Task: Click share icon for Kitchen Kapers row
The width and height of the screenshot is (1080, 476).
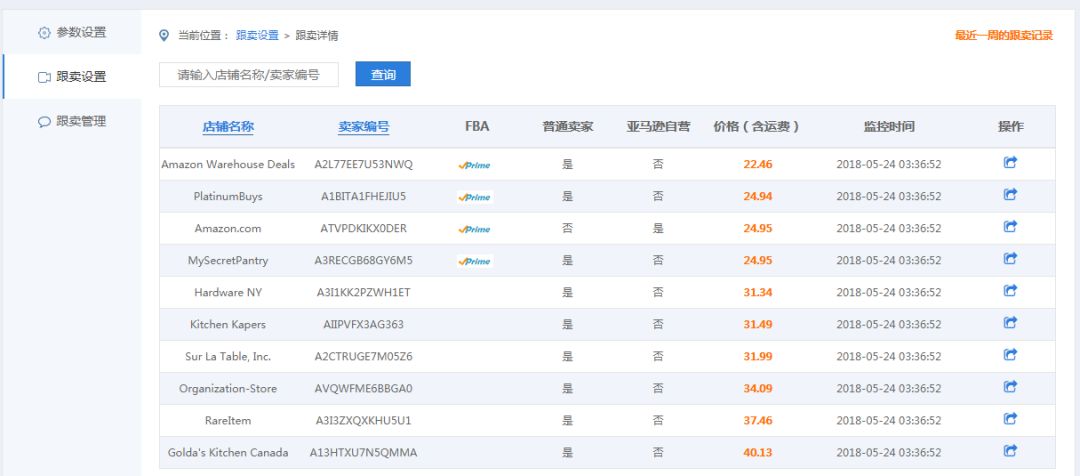Action: tap(1010, 322)
